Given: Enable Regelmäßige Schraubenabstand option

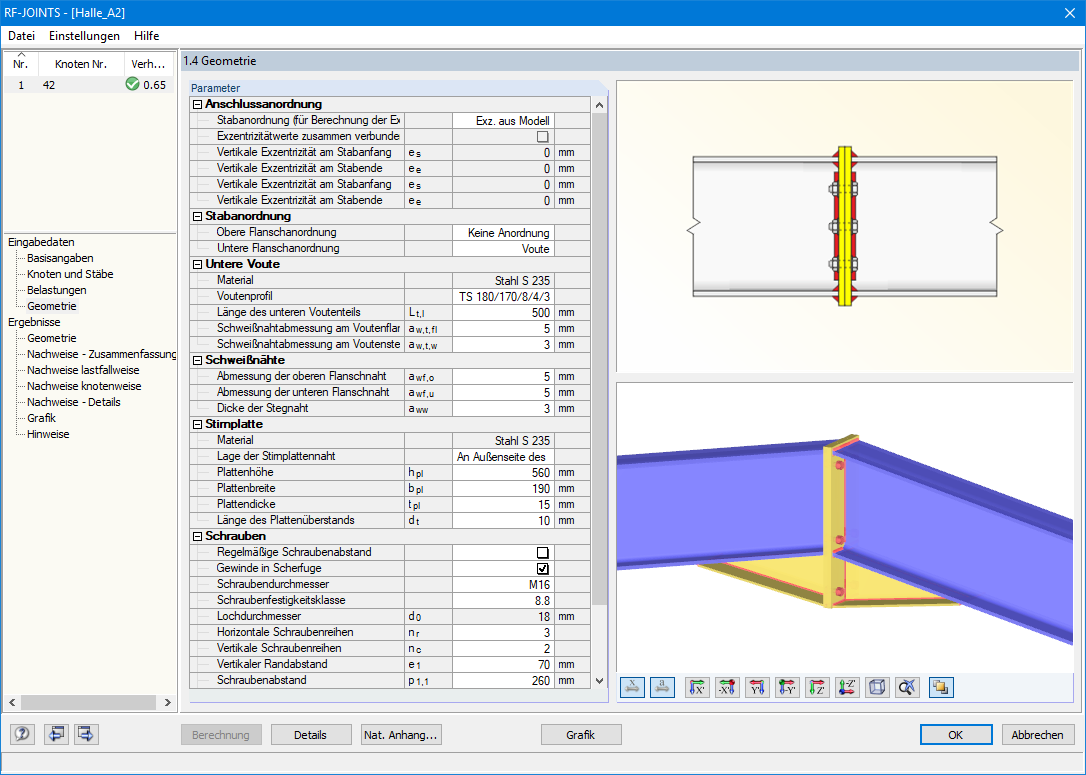Looking at the screenshot, I should 542,552.
